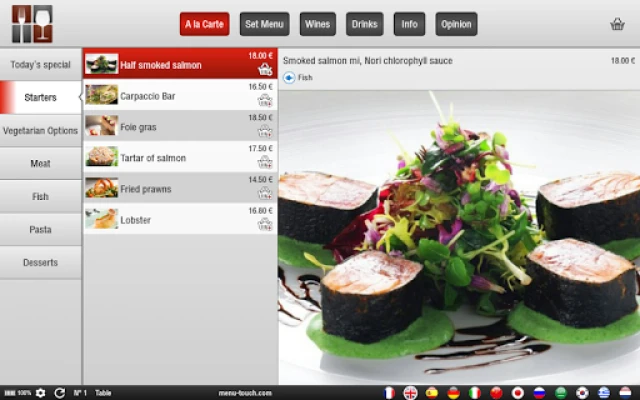This screenshot has height=400, width=640.
Task: Click the refresh icon in bottom bar
Action: coord(59,393)
